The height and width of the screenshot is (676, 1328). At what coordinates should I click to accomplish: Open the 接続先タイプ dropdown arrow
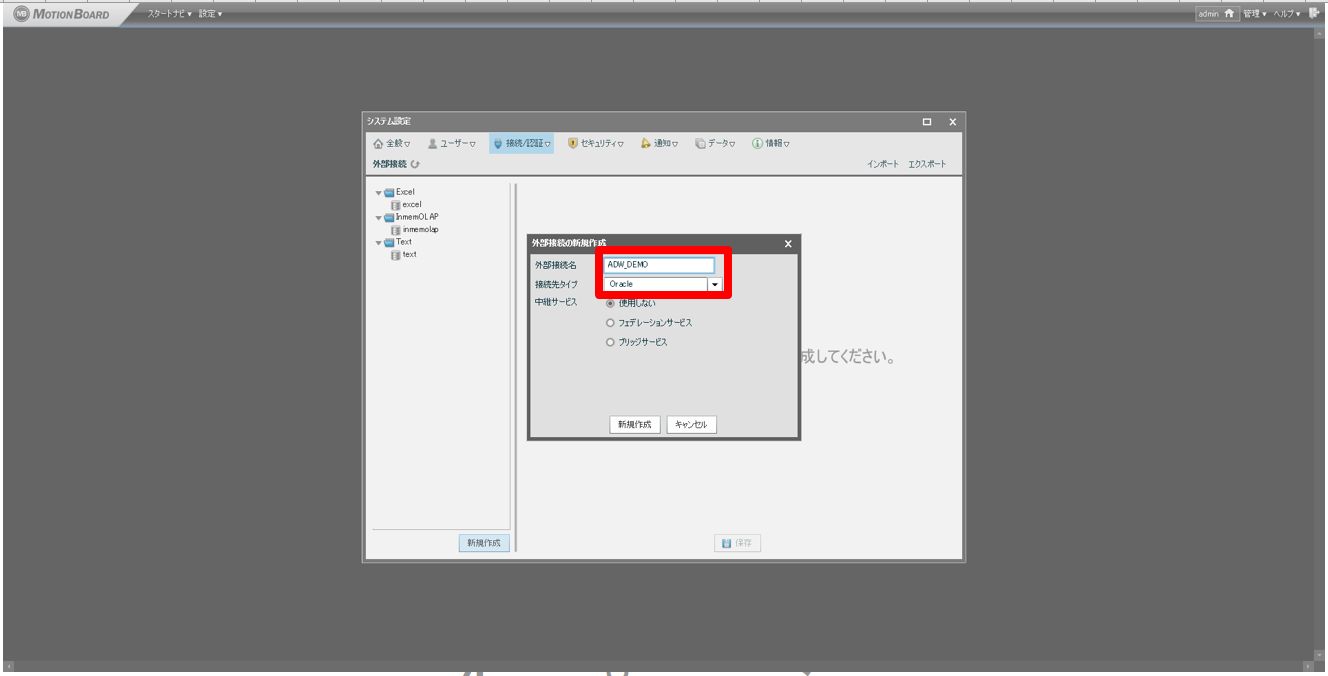click(x=715, y=285)
